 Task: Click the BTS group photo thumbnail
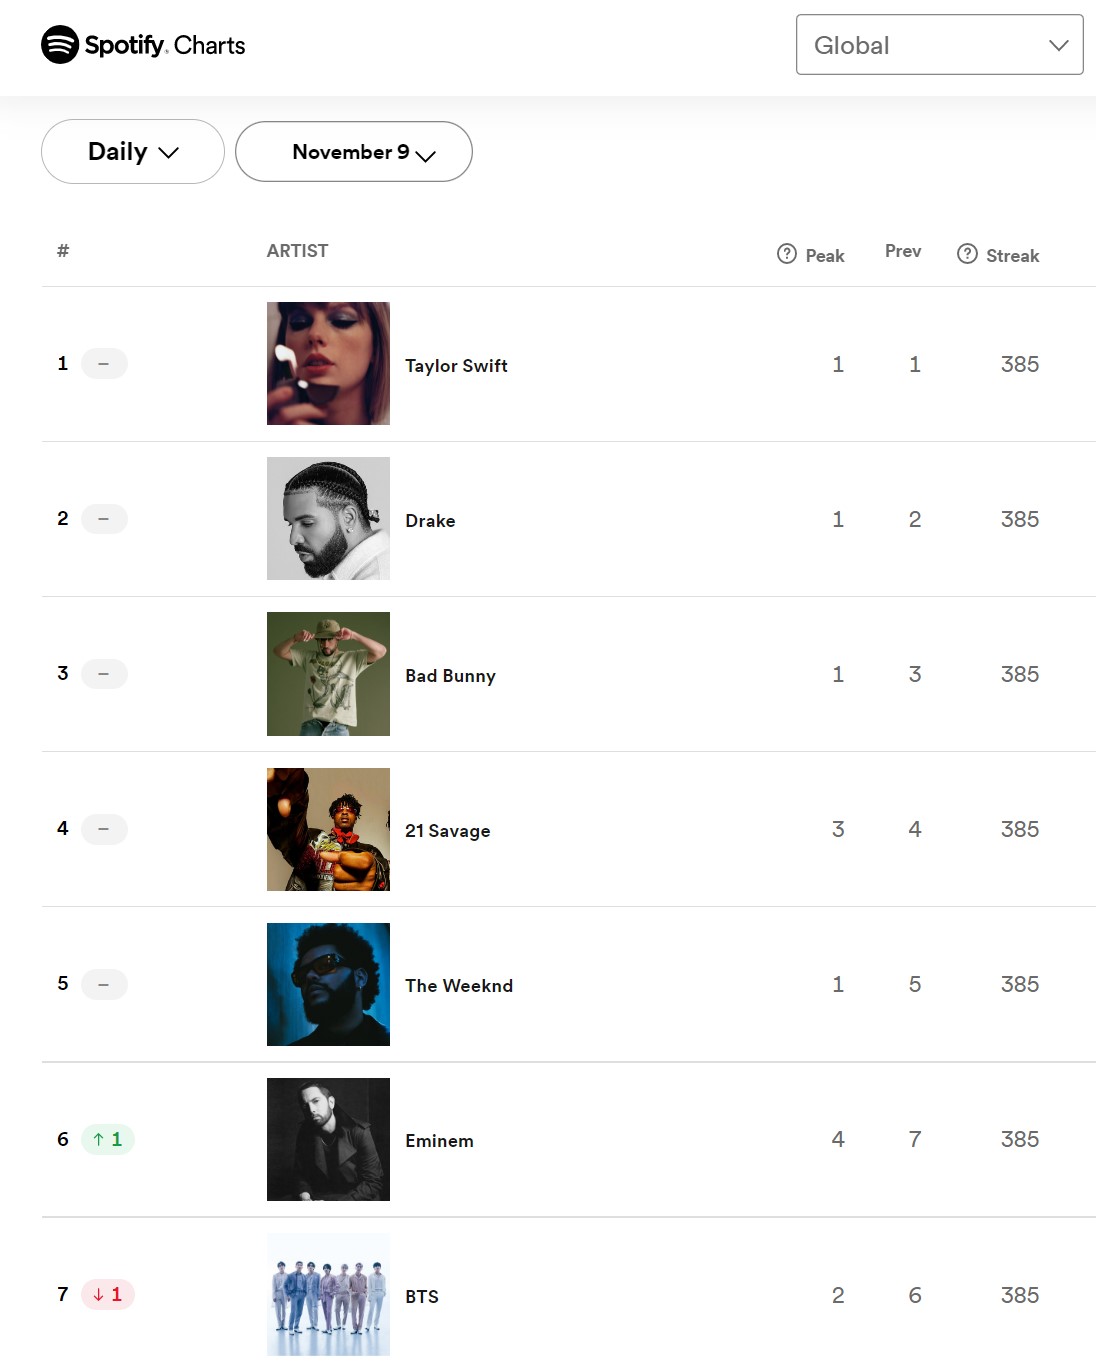[328, 1294]
